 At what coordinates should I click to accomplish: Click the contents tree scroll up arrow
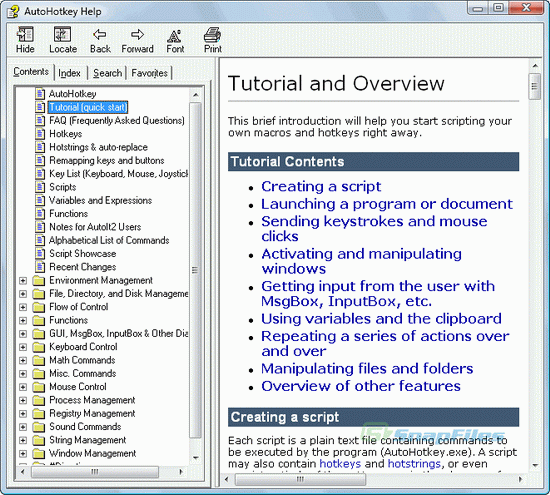[x=195, y=95]
